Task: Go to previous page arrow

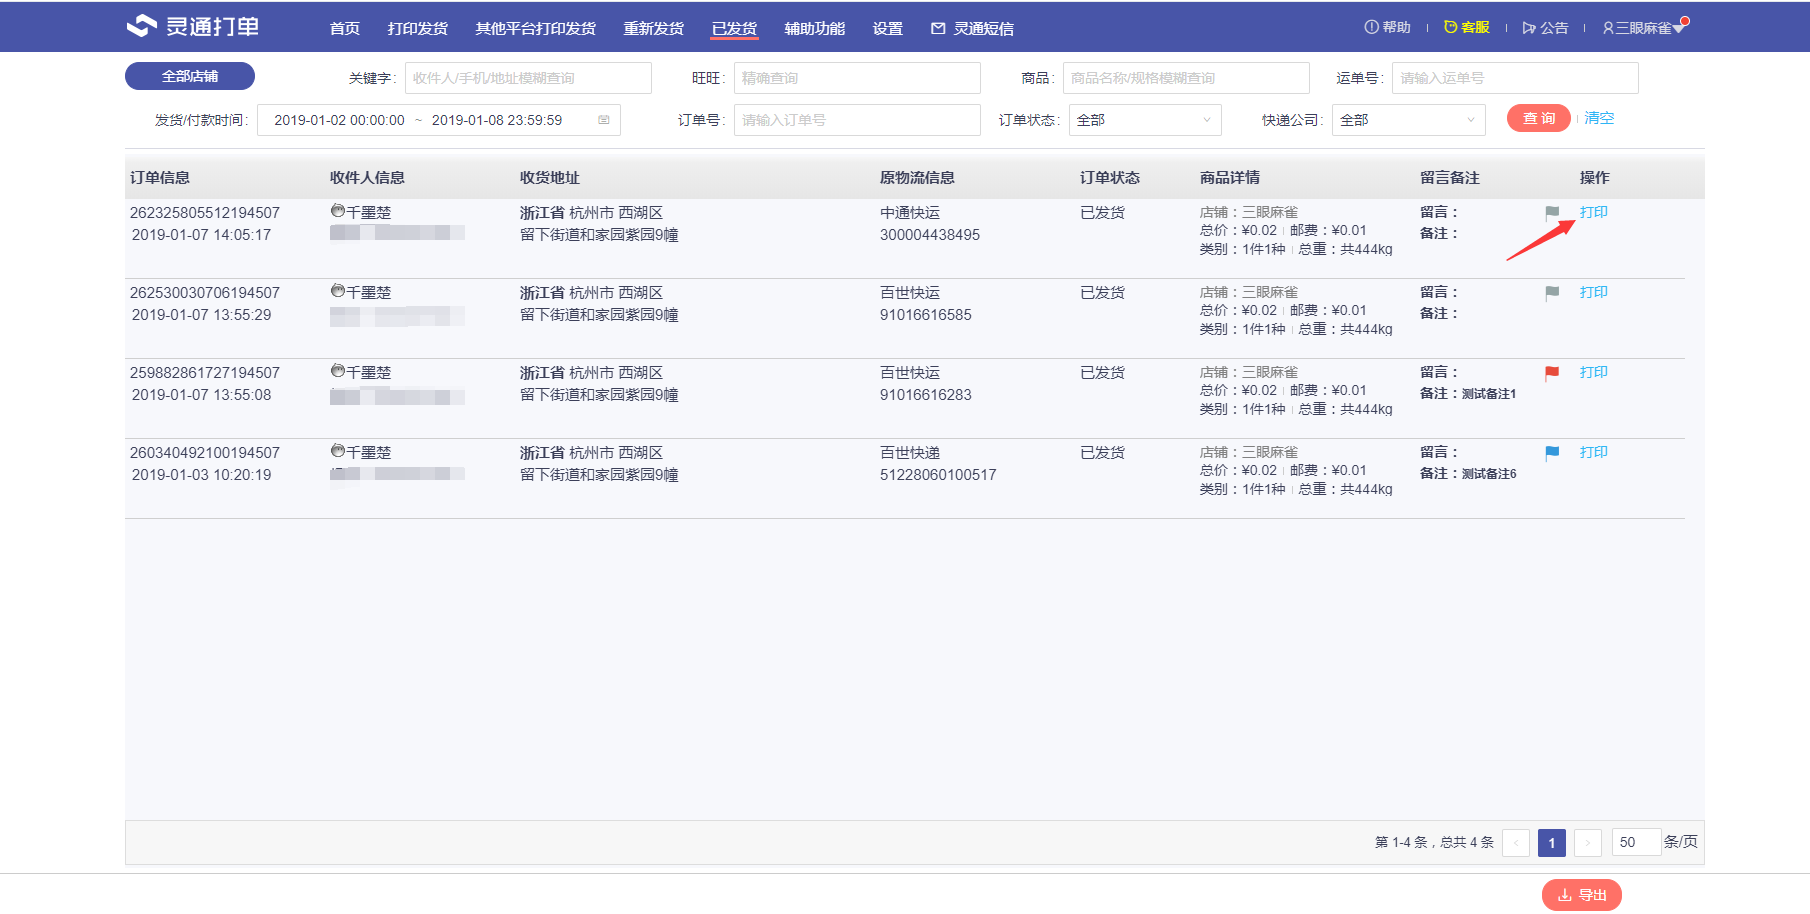Action: coord(1516,843)
